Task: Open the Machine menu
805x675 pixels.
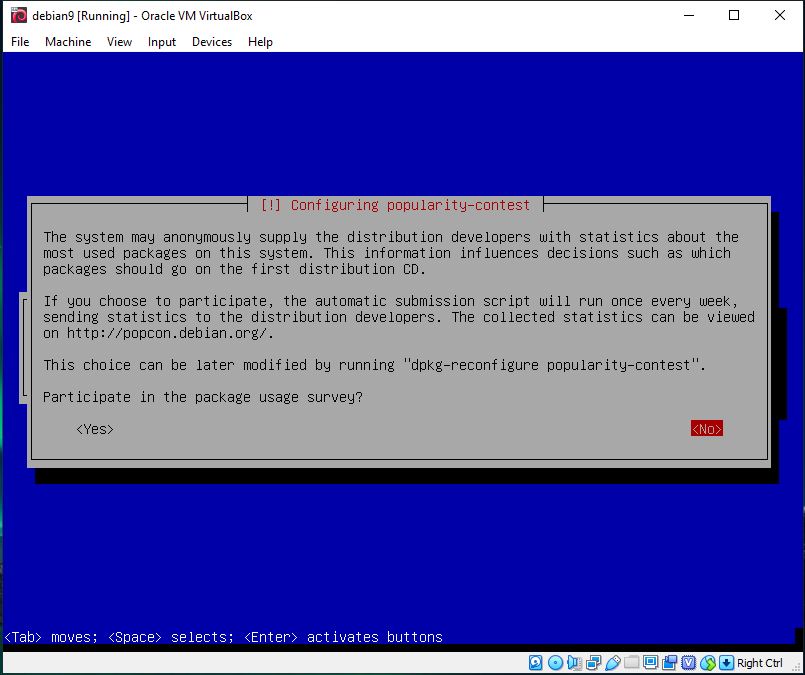Action: pos(68,42)
